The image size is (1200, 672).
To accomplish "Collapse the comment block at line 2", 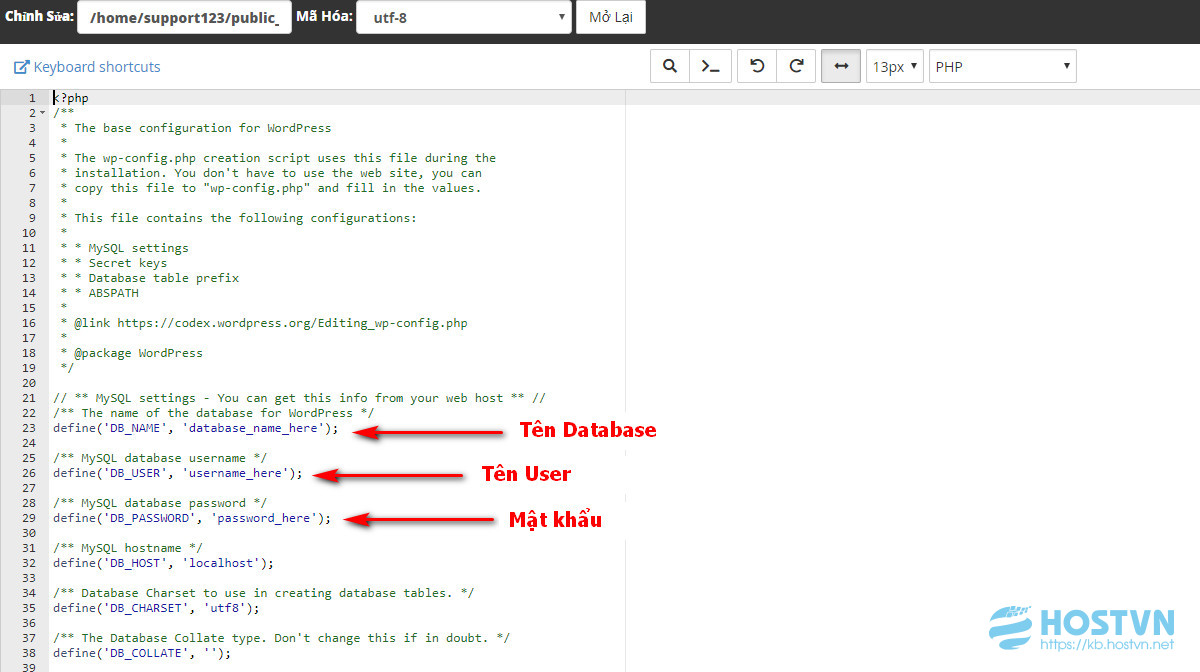I will click(42, 113).
